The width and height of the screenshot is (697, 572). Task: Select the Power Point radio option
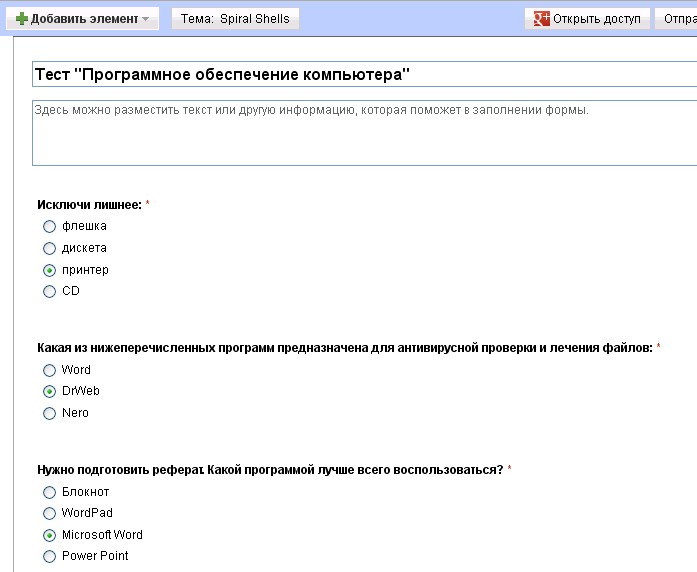coord(49,556)
